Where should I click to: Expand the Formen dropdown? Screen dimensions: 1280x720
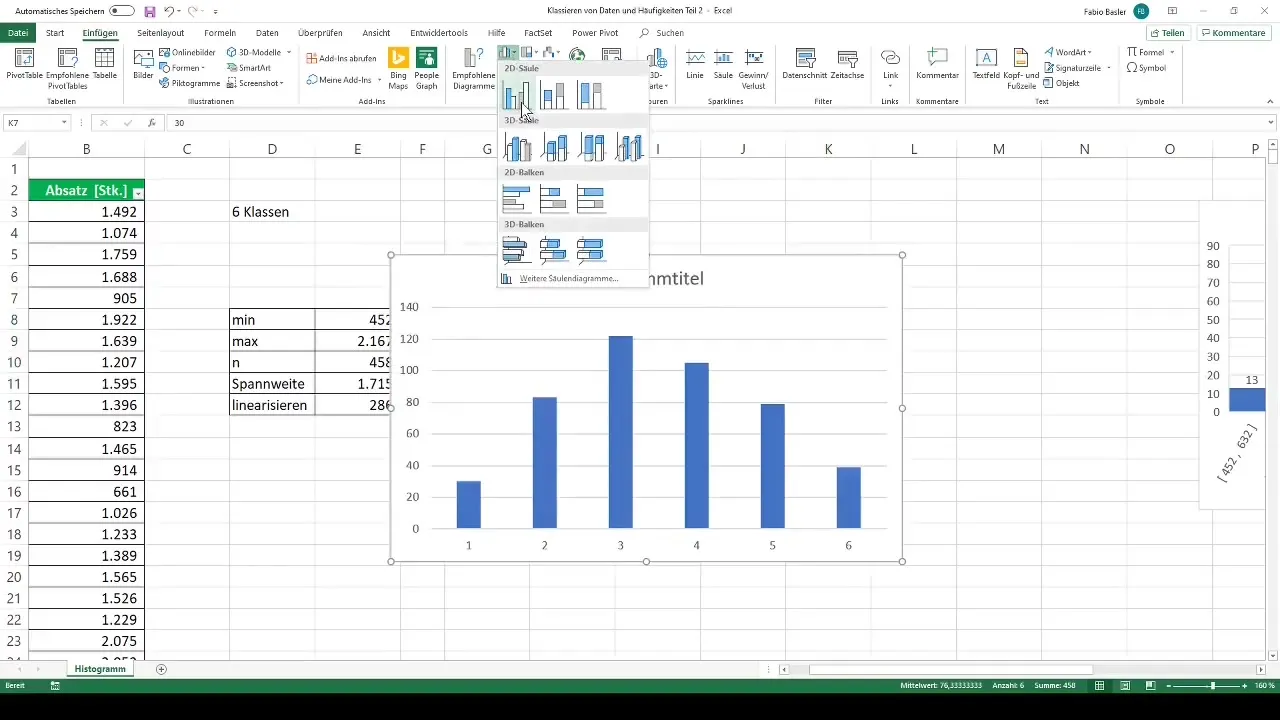click(203, 68)
